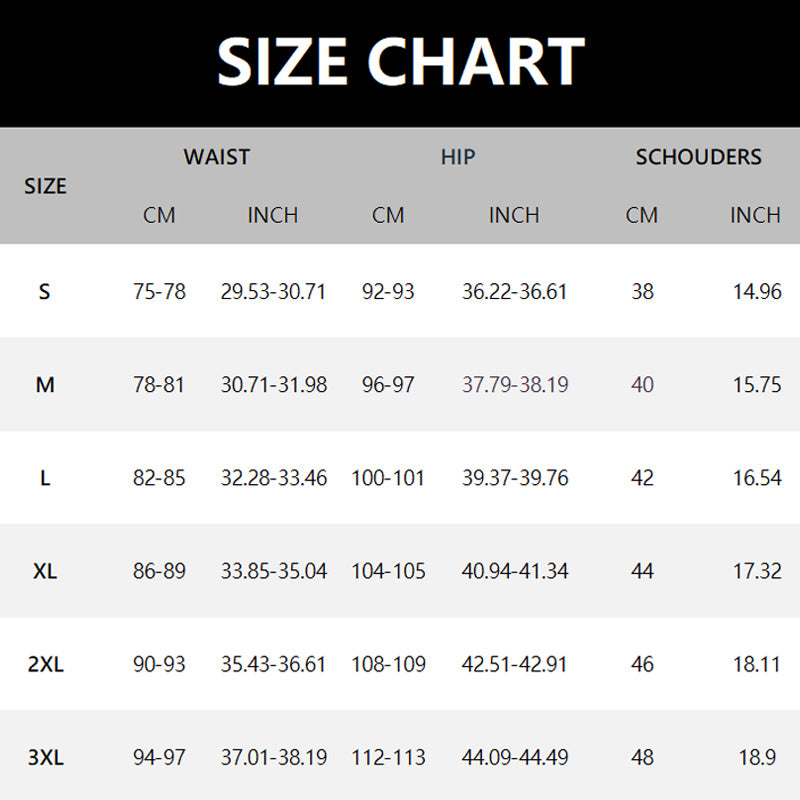Viewport: 800px width, 800px height.
Task: Pick the XL size row label
Action: [45, 571]
